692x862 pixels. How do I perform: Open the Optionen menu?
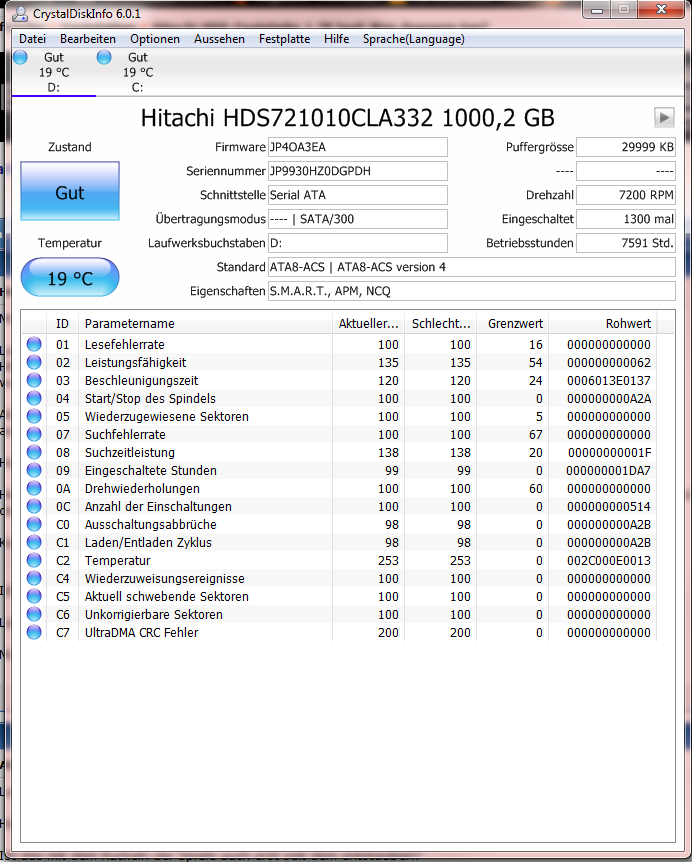coord(155,39)
